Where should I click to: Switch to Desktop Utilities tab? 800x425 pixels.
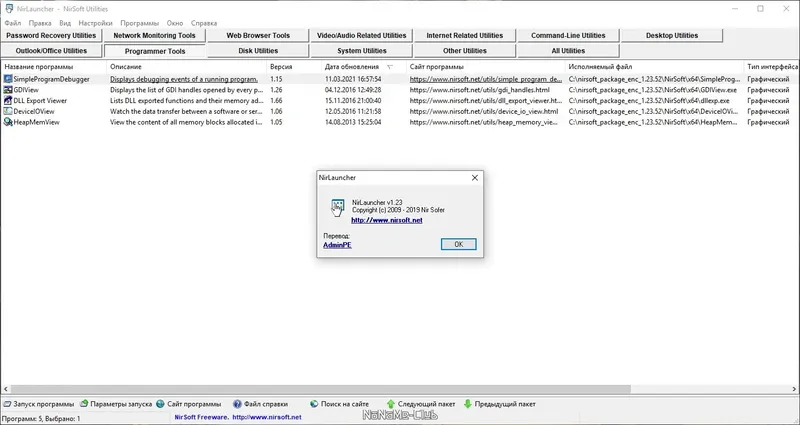coord(672,35)
